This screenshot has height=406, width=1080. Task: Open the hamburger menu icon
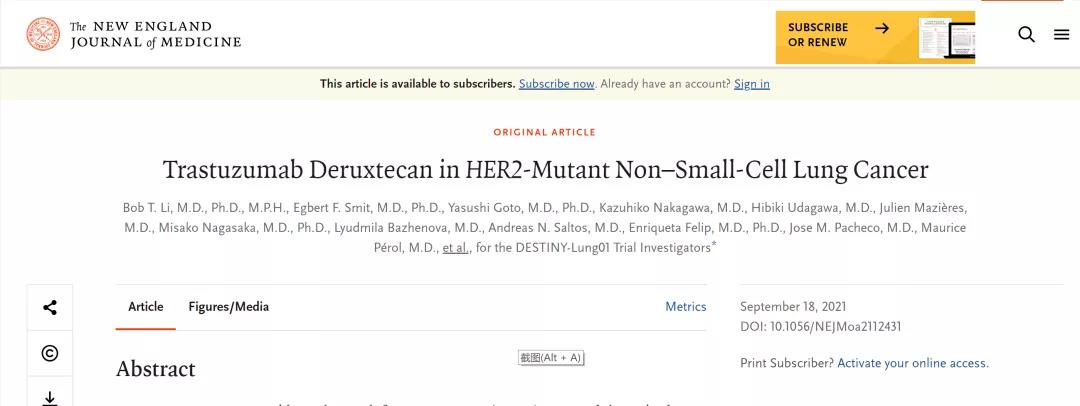tap(1062, 35)
